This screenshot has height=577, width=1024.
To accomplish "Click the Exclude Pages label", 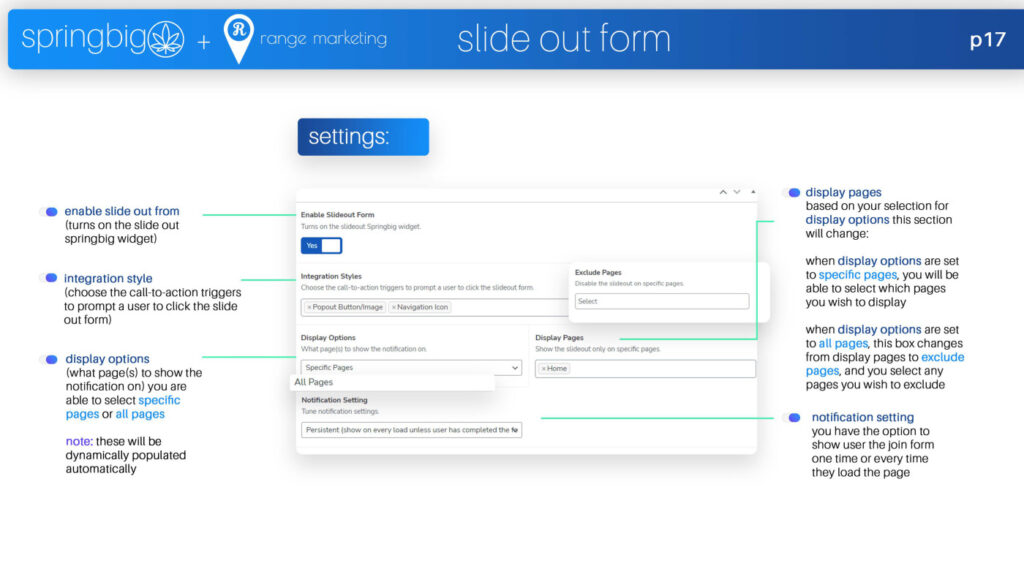I will [x=598, y=273].
